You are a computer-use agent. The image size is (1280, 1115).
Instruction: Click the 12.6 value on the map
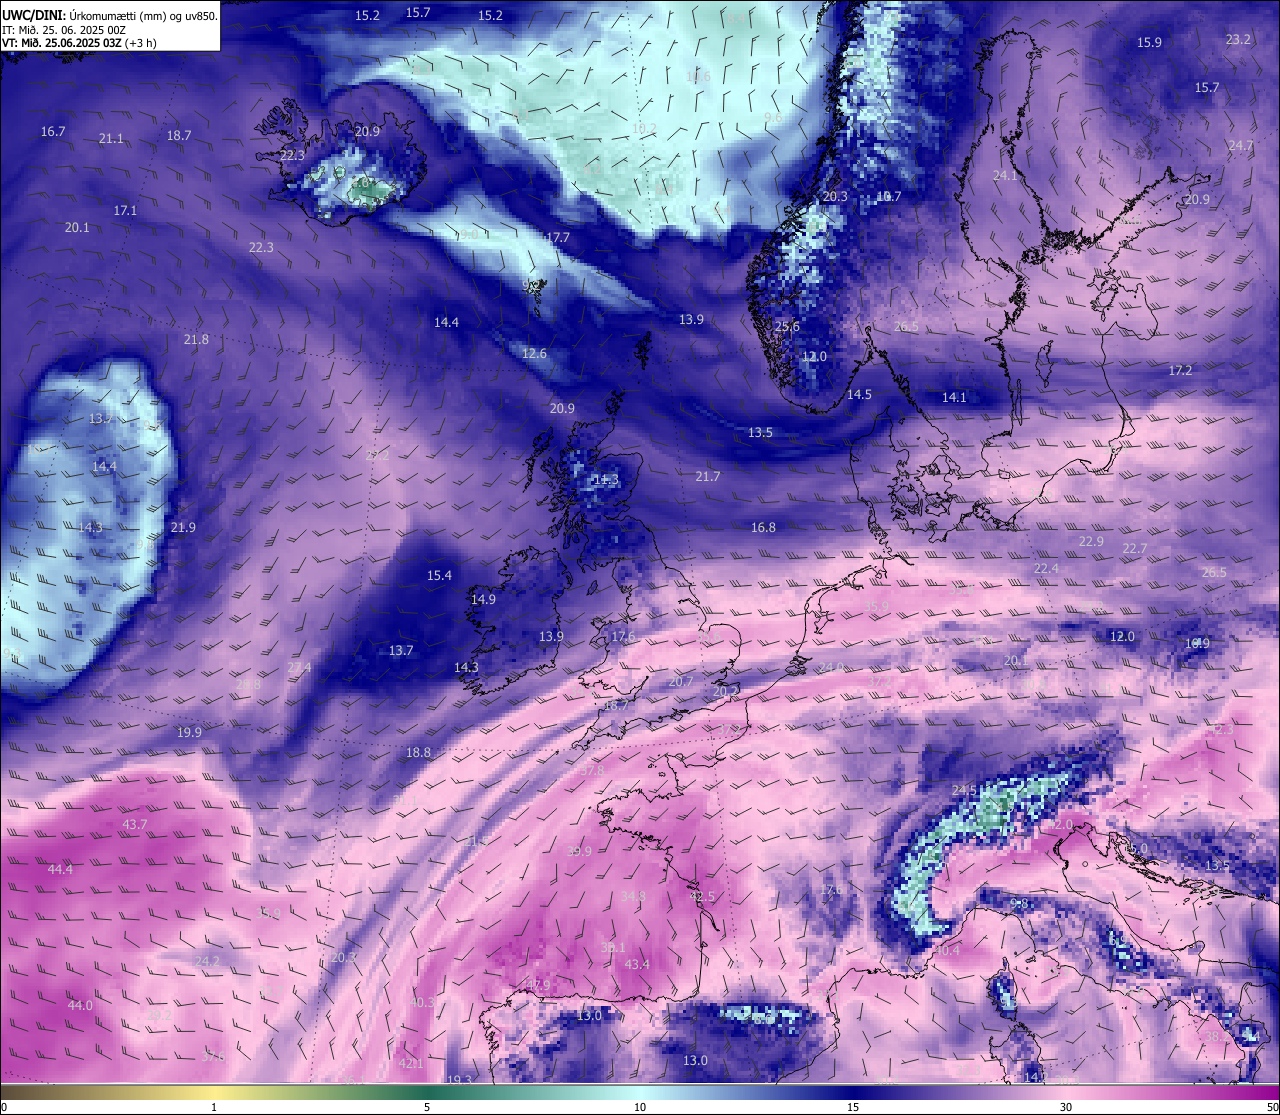point(535,354)
